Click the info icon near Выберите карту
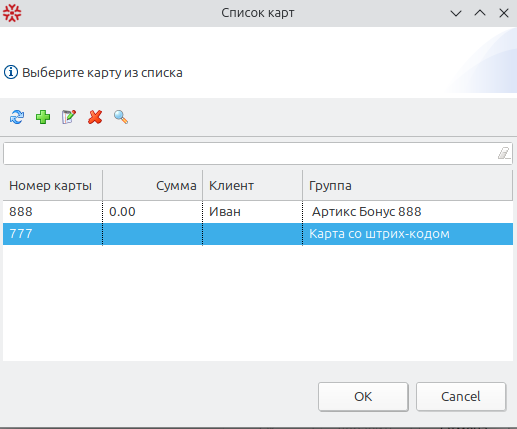 pos(11,72)
